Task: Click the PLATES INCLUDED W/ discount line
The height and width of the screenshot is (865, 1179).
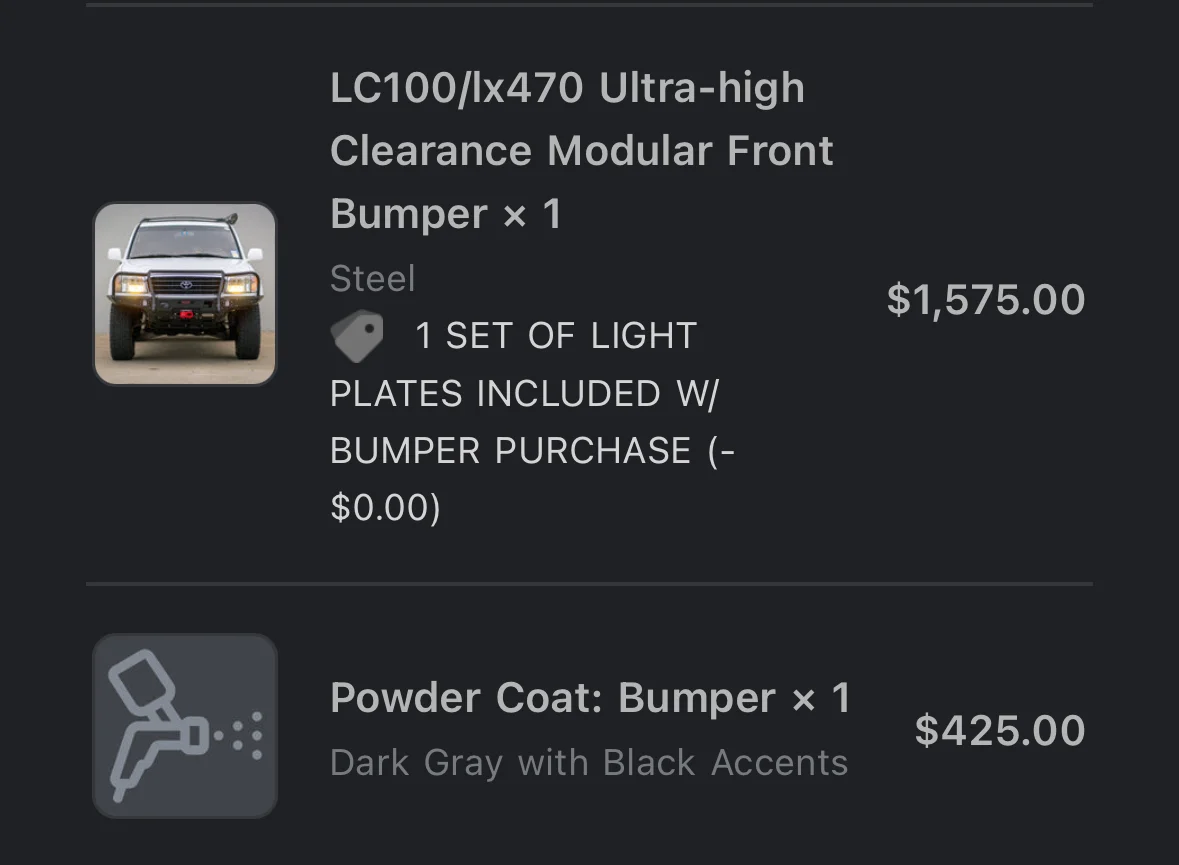Action: (525, 393)
